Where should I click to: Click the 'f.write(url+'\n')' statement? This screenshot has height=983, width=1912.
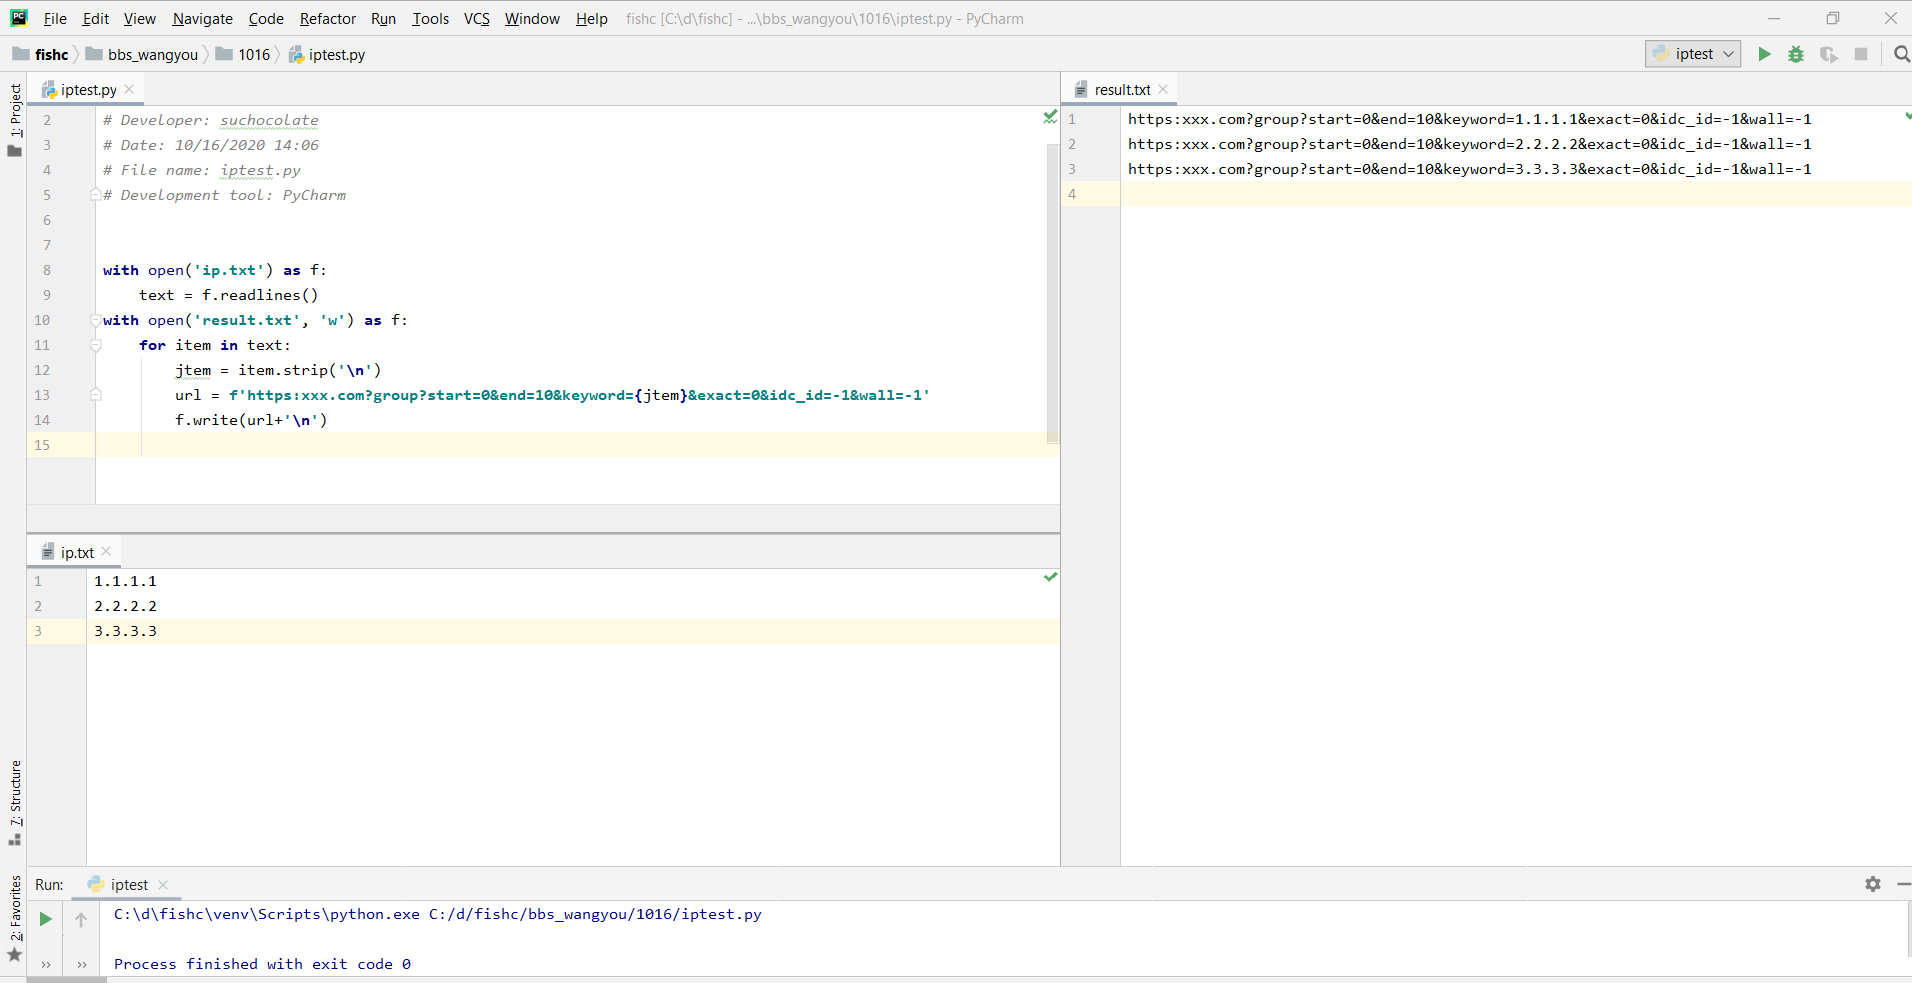click(251, 420)
